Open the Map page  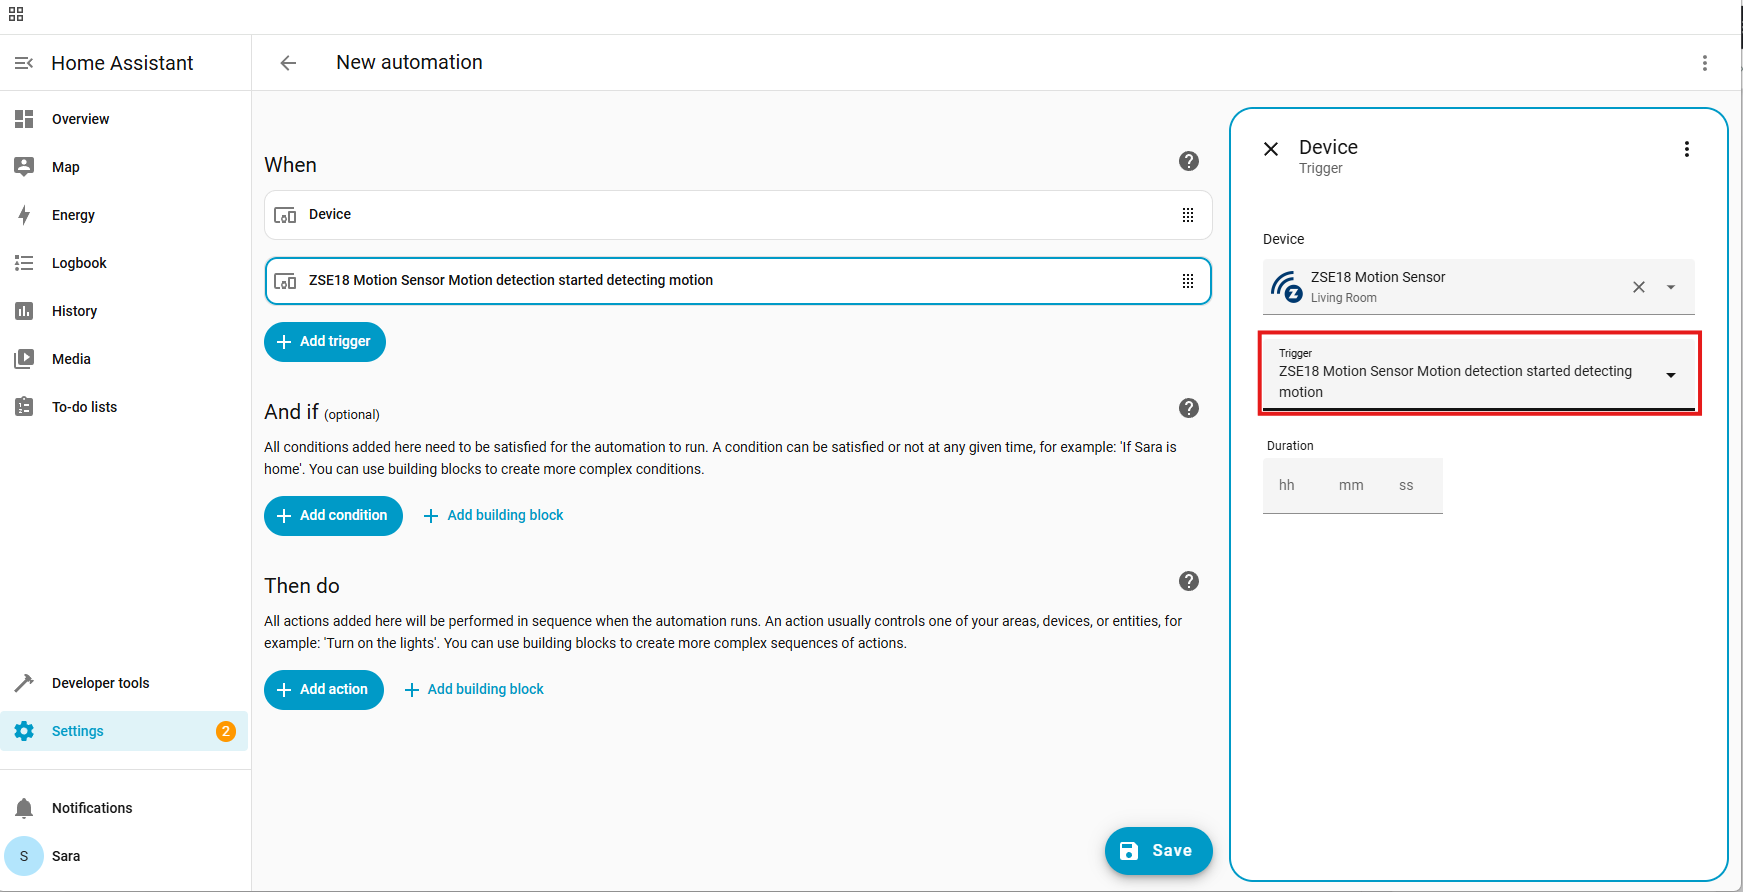tap(125, 167)
